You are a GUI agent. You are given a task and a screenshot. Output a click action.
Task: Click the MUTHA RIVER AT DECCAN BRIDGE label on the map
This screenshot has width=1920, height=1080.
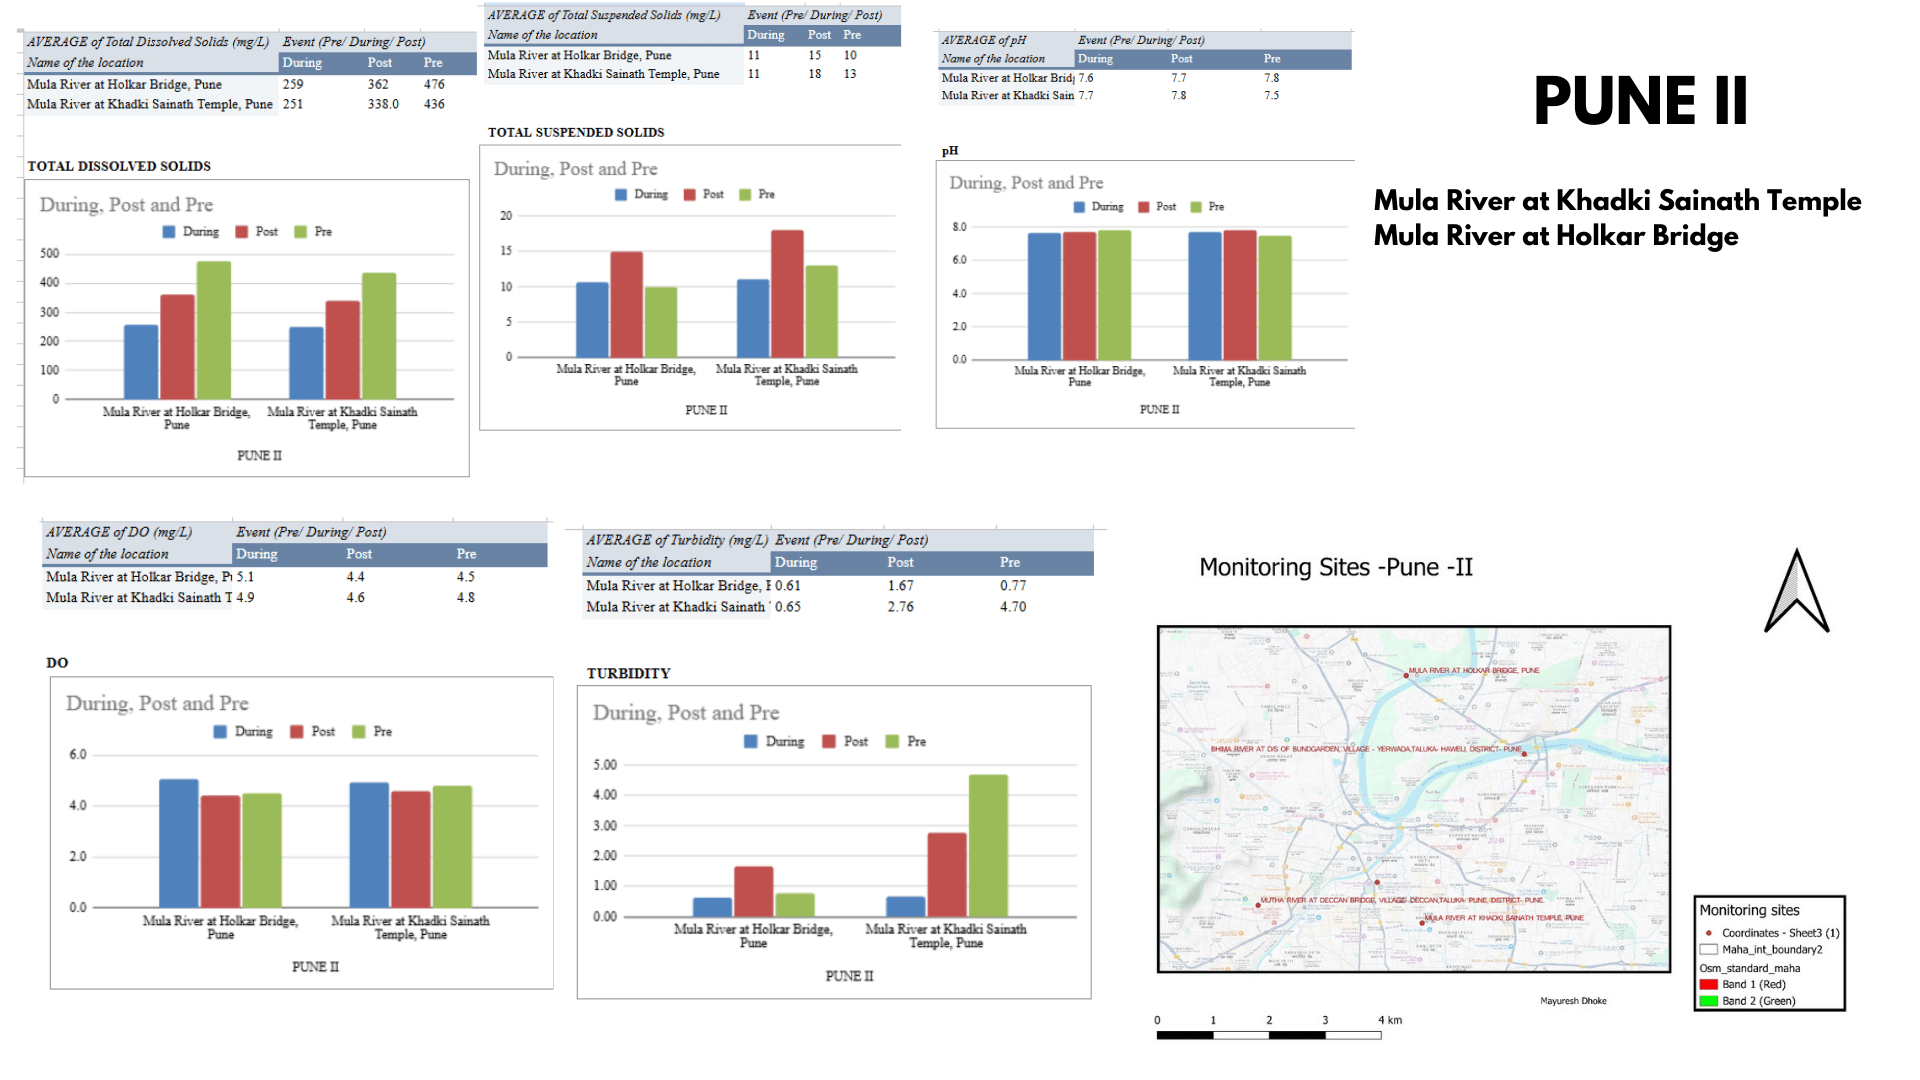(x=1402, y=900)
